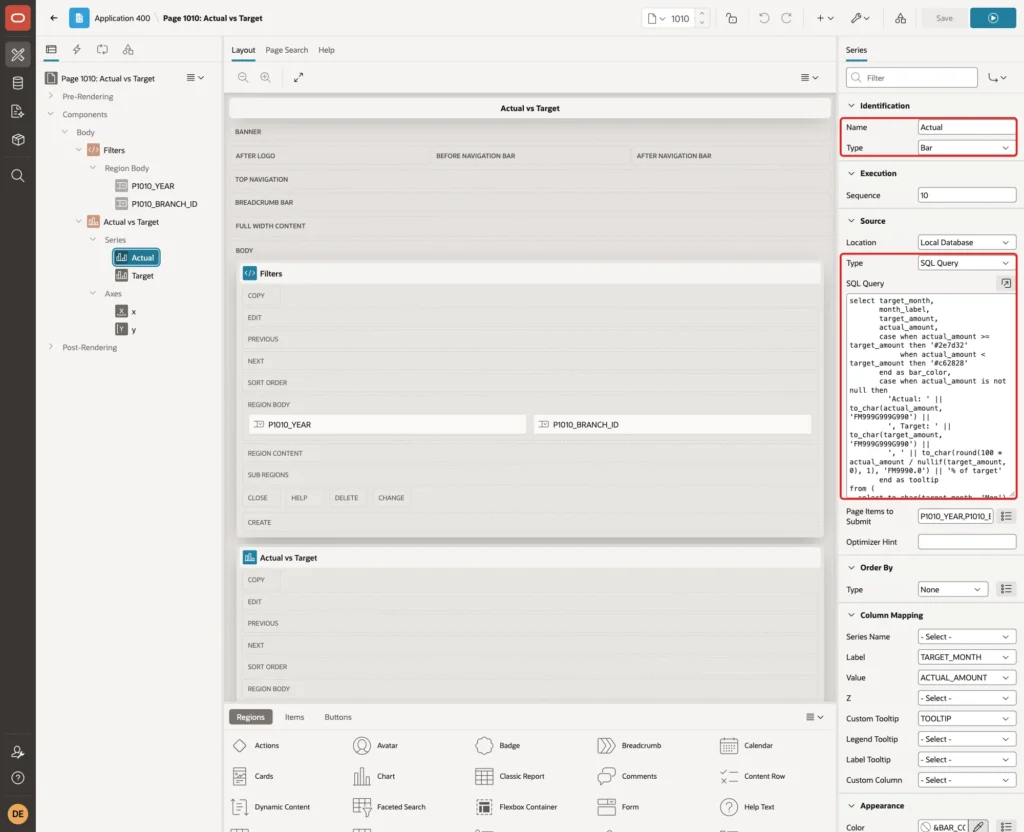
Task: Open Shared Components icon in top toolbar
Action: click(901, 18)
